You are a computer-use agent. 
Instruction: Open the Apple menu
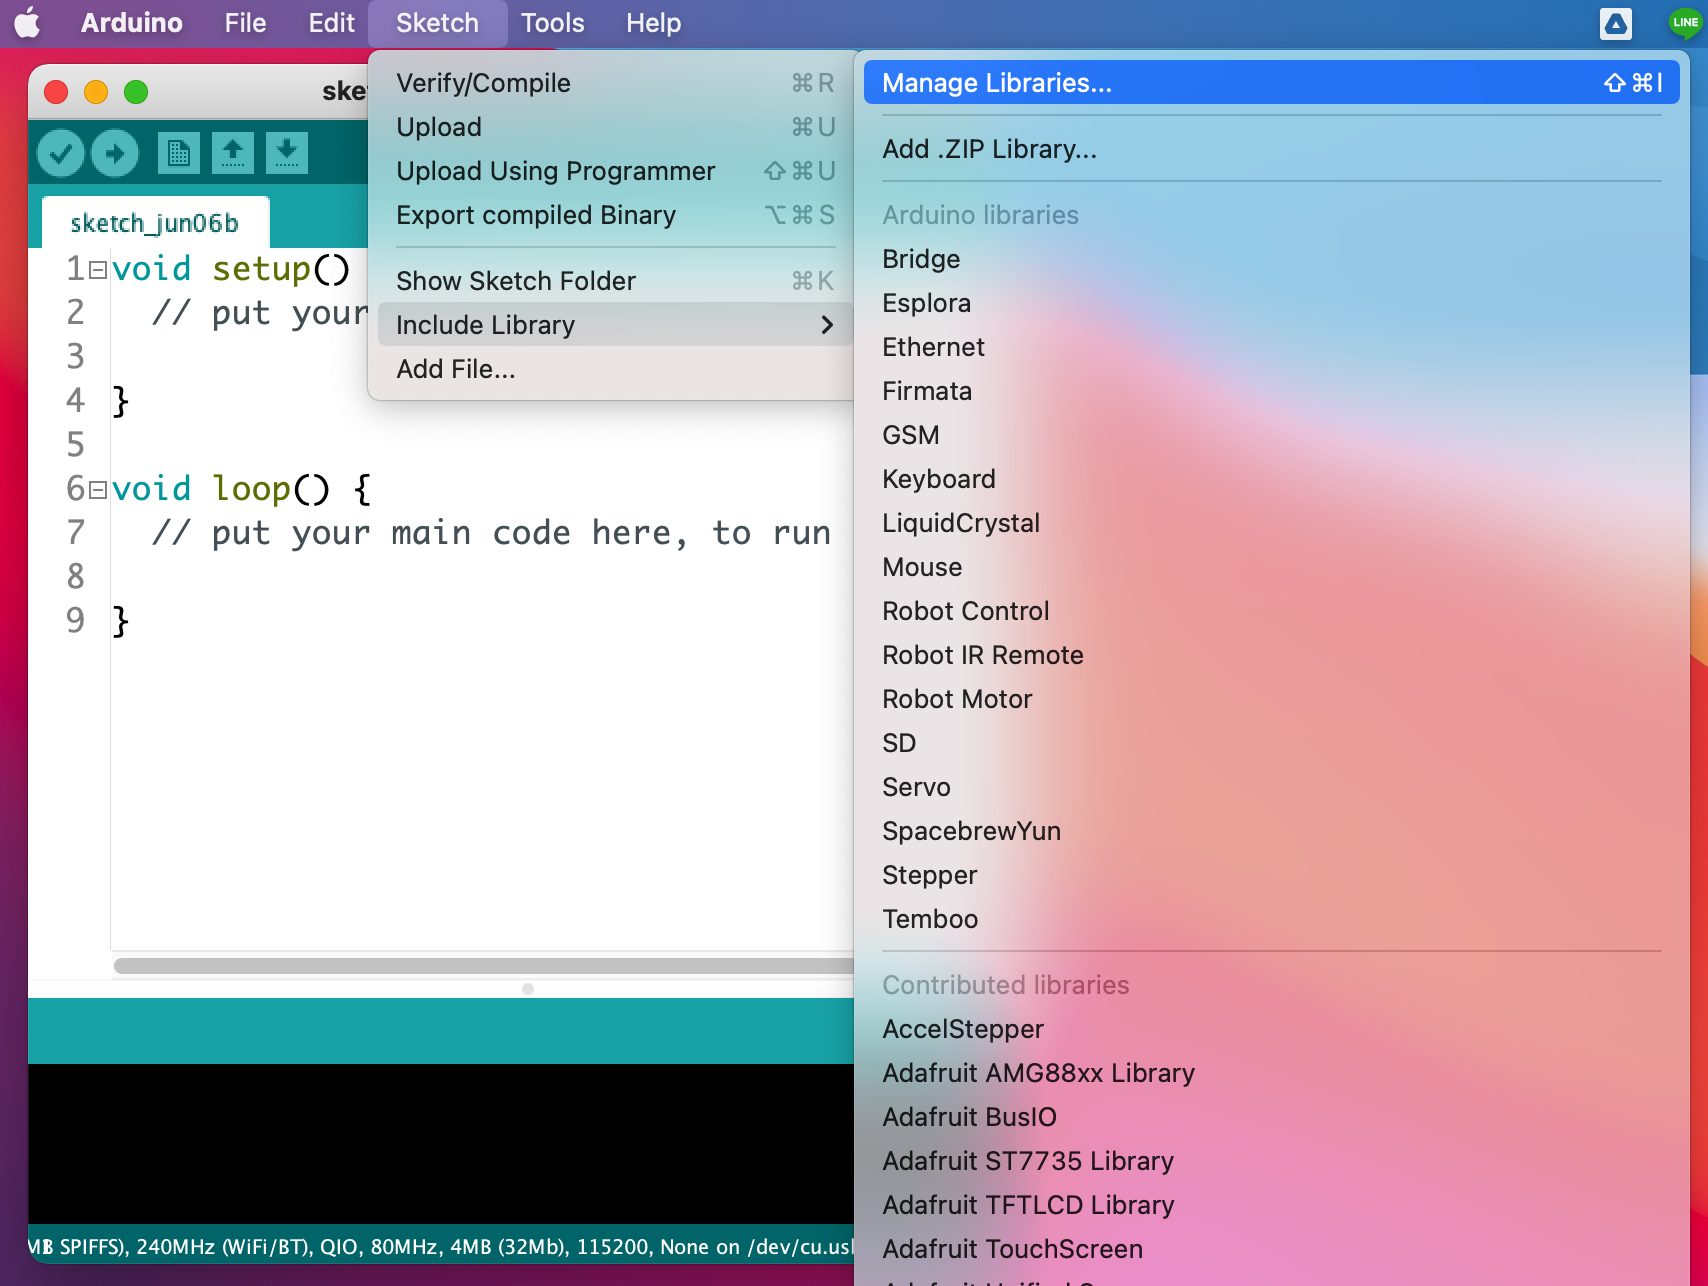[x=28, y=22]
